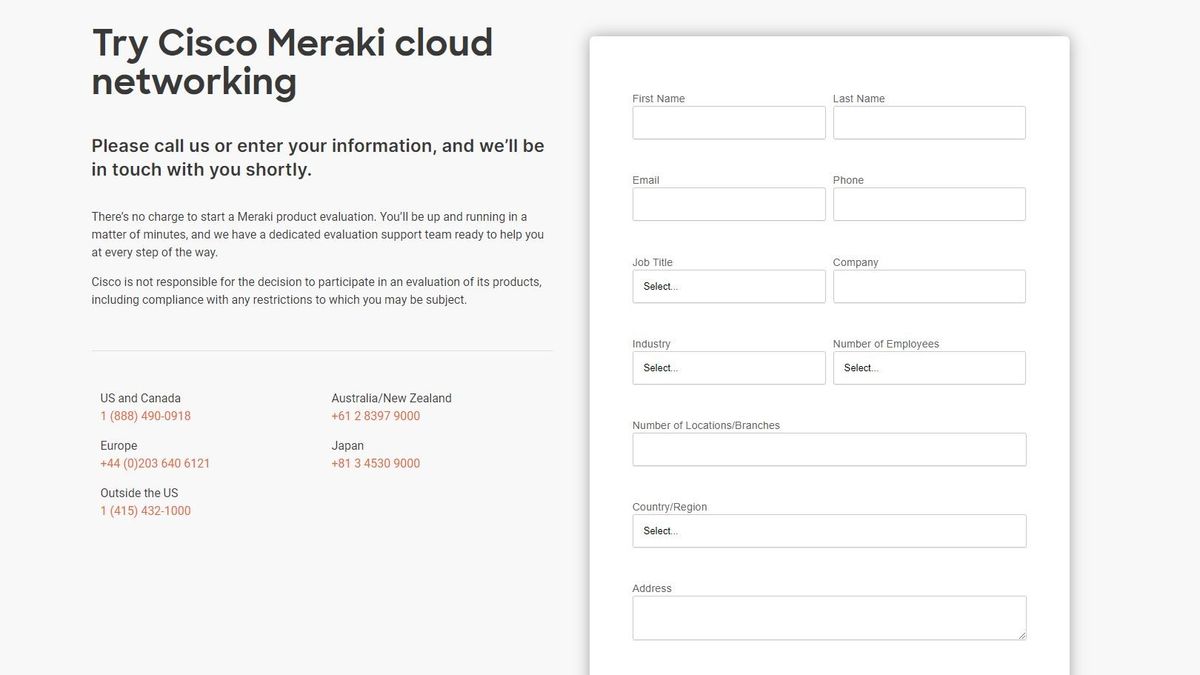Call the US and Canada number 1 (888) 490-0918

click(145, 415)
